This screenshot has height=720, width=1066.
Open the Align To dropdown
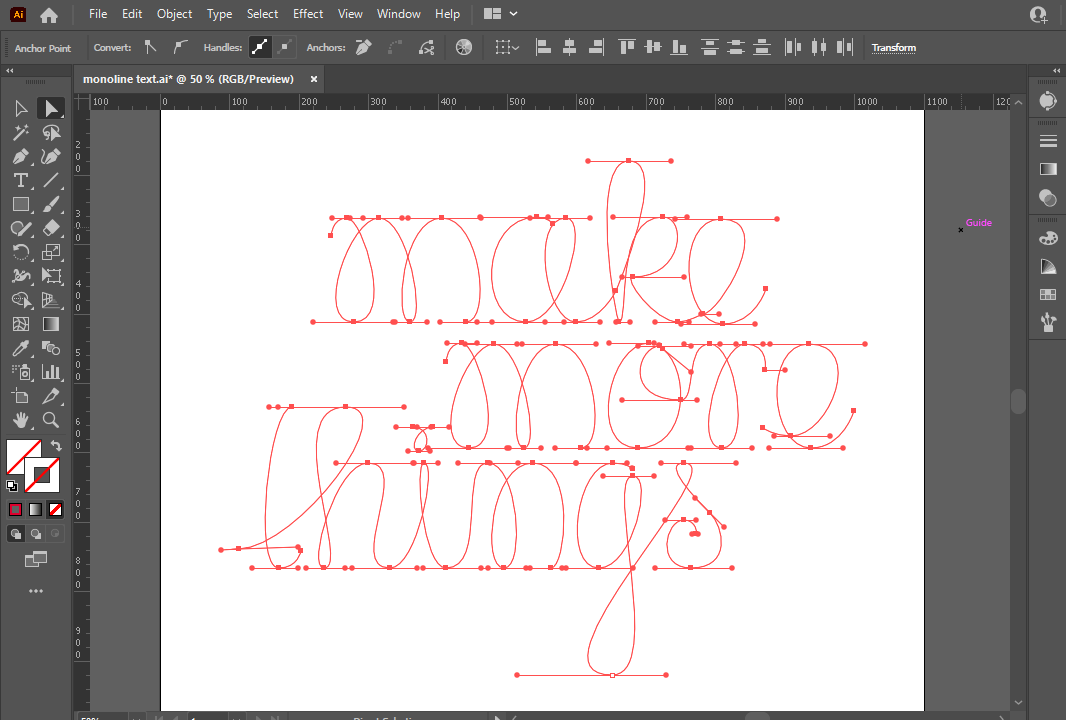[x=506, y=47]
